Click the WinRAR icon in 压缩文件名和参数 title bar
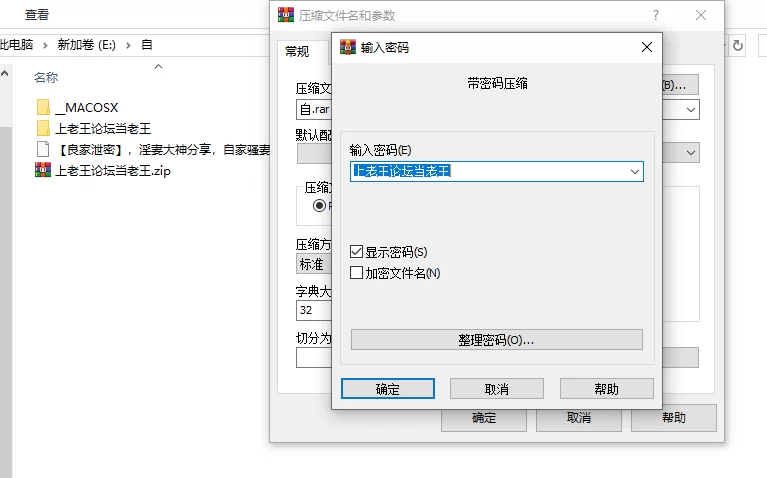The height and width of the screenshot is (478, 767). tap(286, 15)
